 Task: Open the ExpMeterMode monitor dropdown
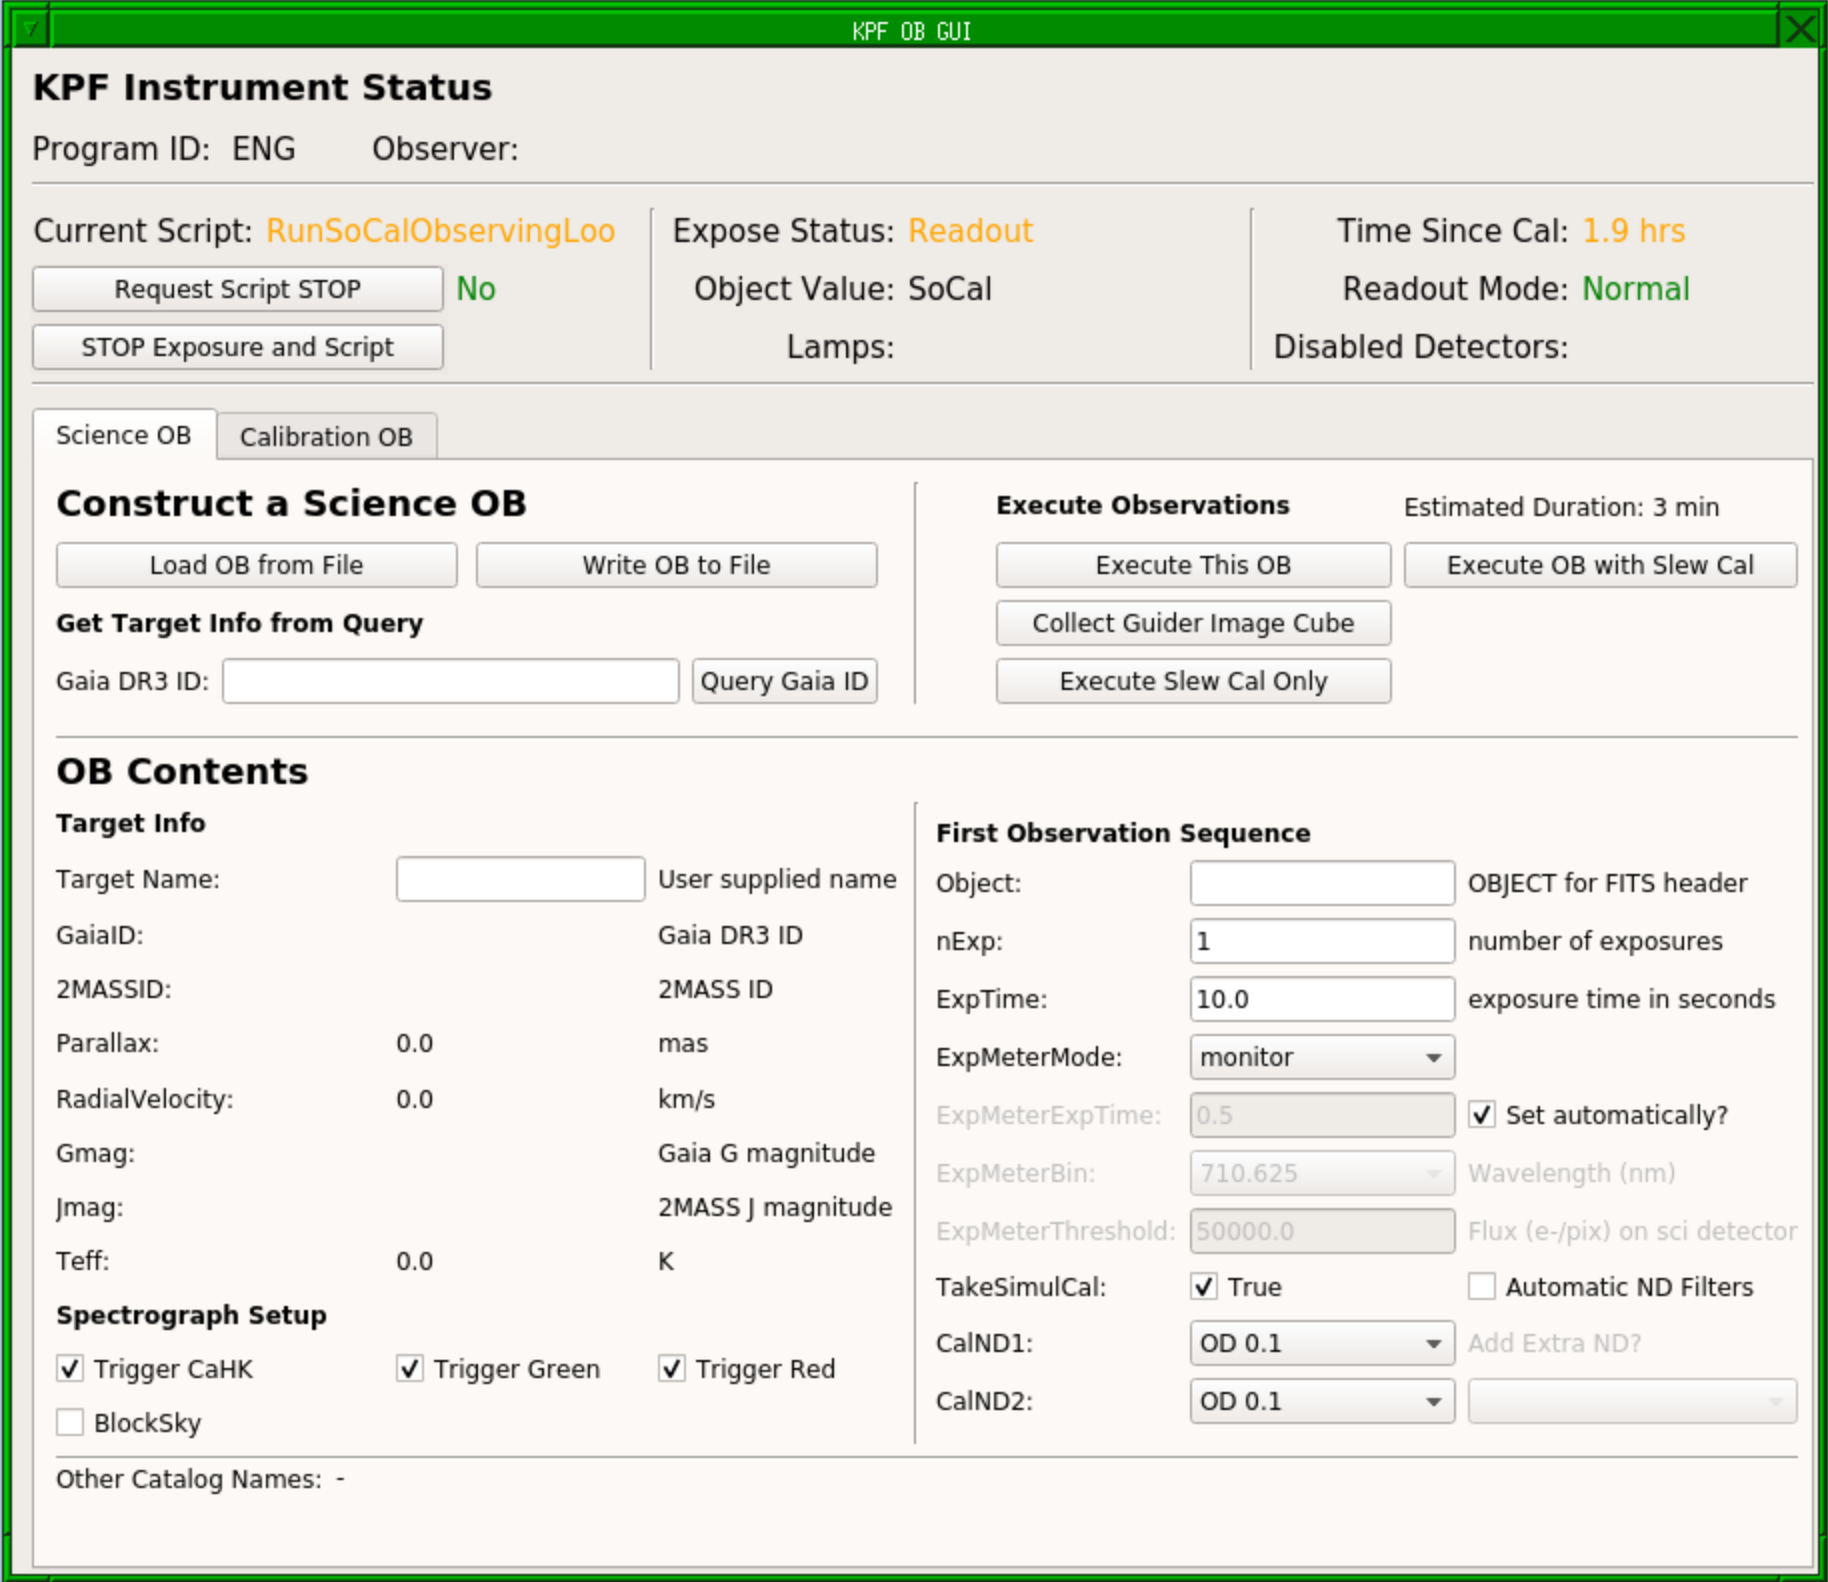pos(1322,1057)
